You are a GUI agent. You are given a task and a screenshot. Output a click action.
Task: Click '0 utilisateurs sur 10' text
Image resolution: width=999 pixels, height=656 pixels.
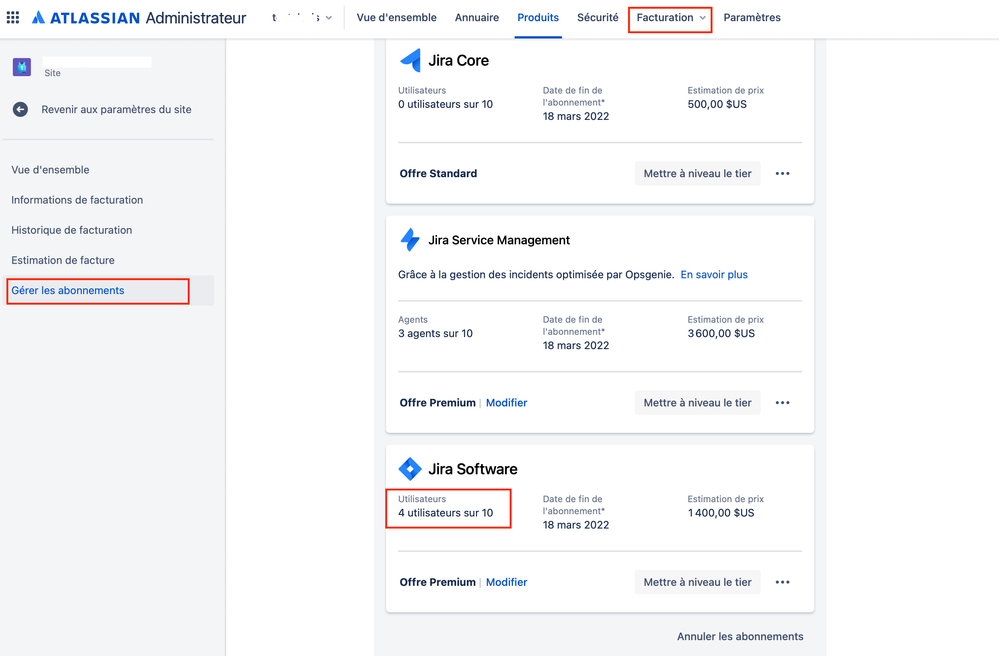[x=445, y=104]
